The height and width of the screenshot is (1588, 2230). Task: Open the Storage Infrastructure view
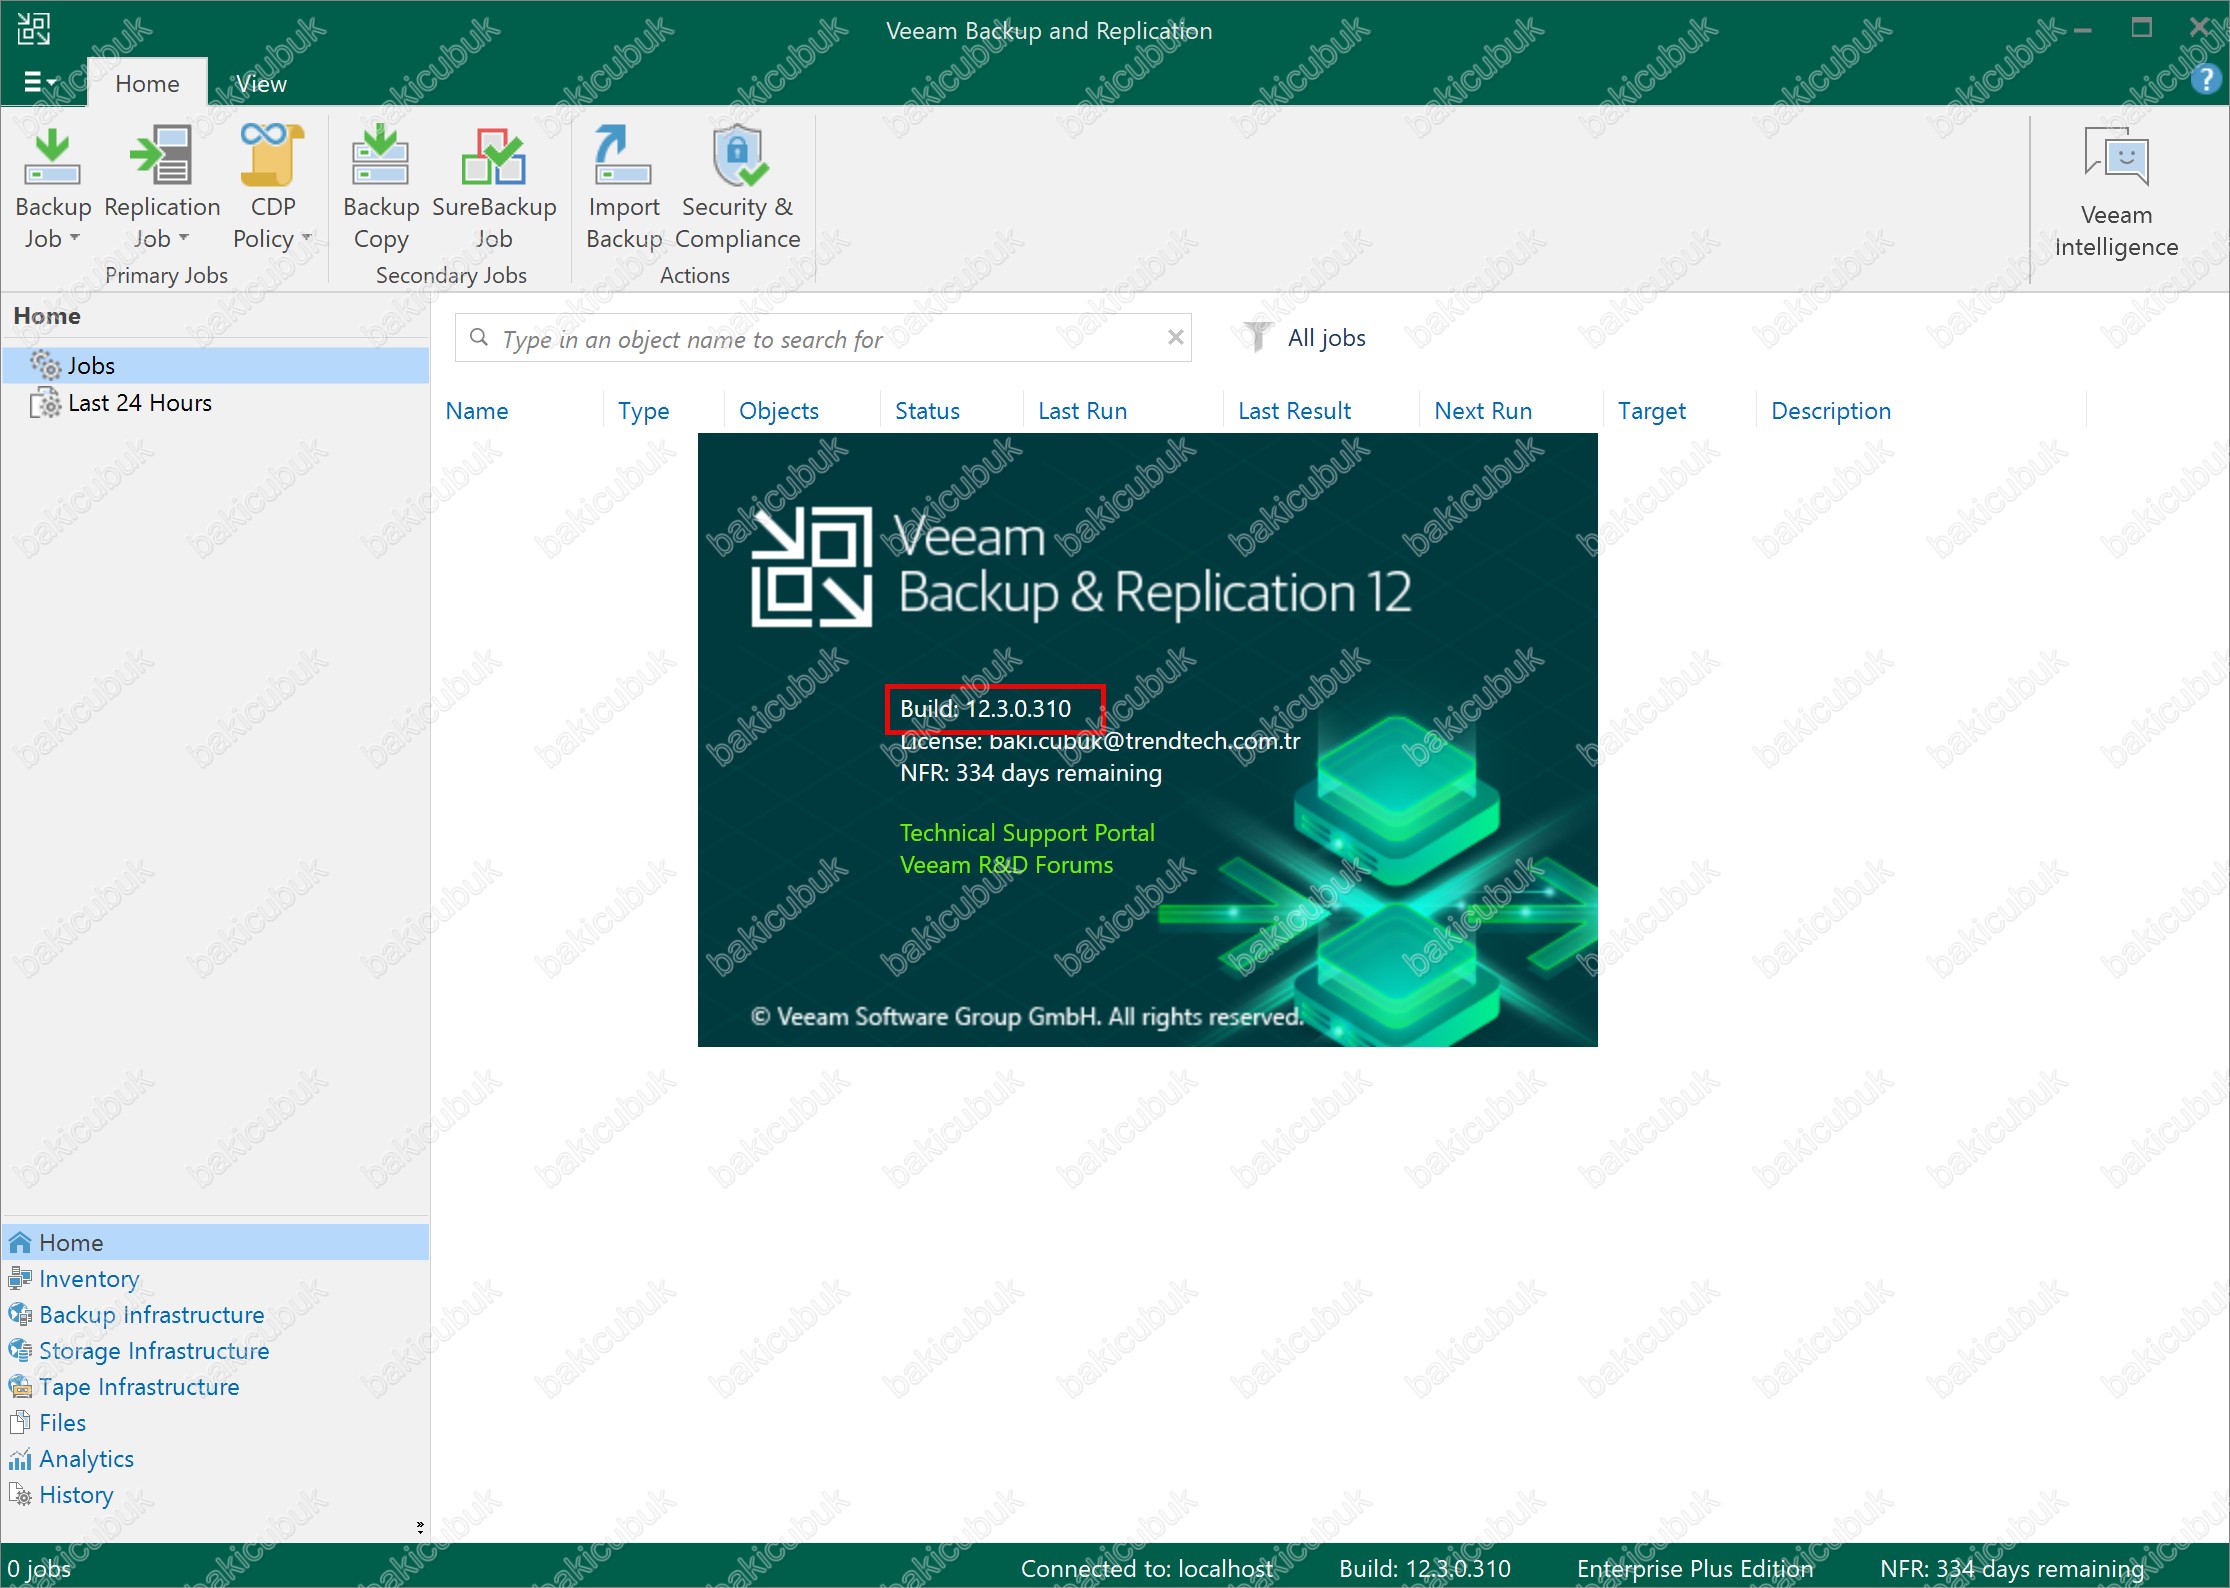pyautogui.click(x=216, y=1351)
